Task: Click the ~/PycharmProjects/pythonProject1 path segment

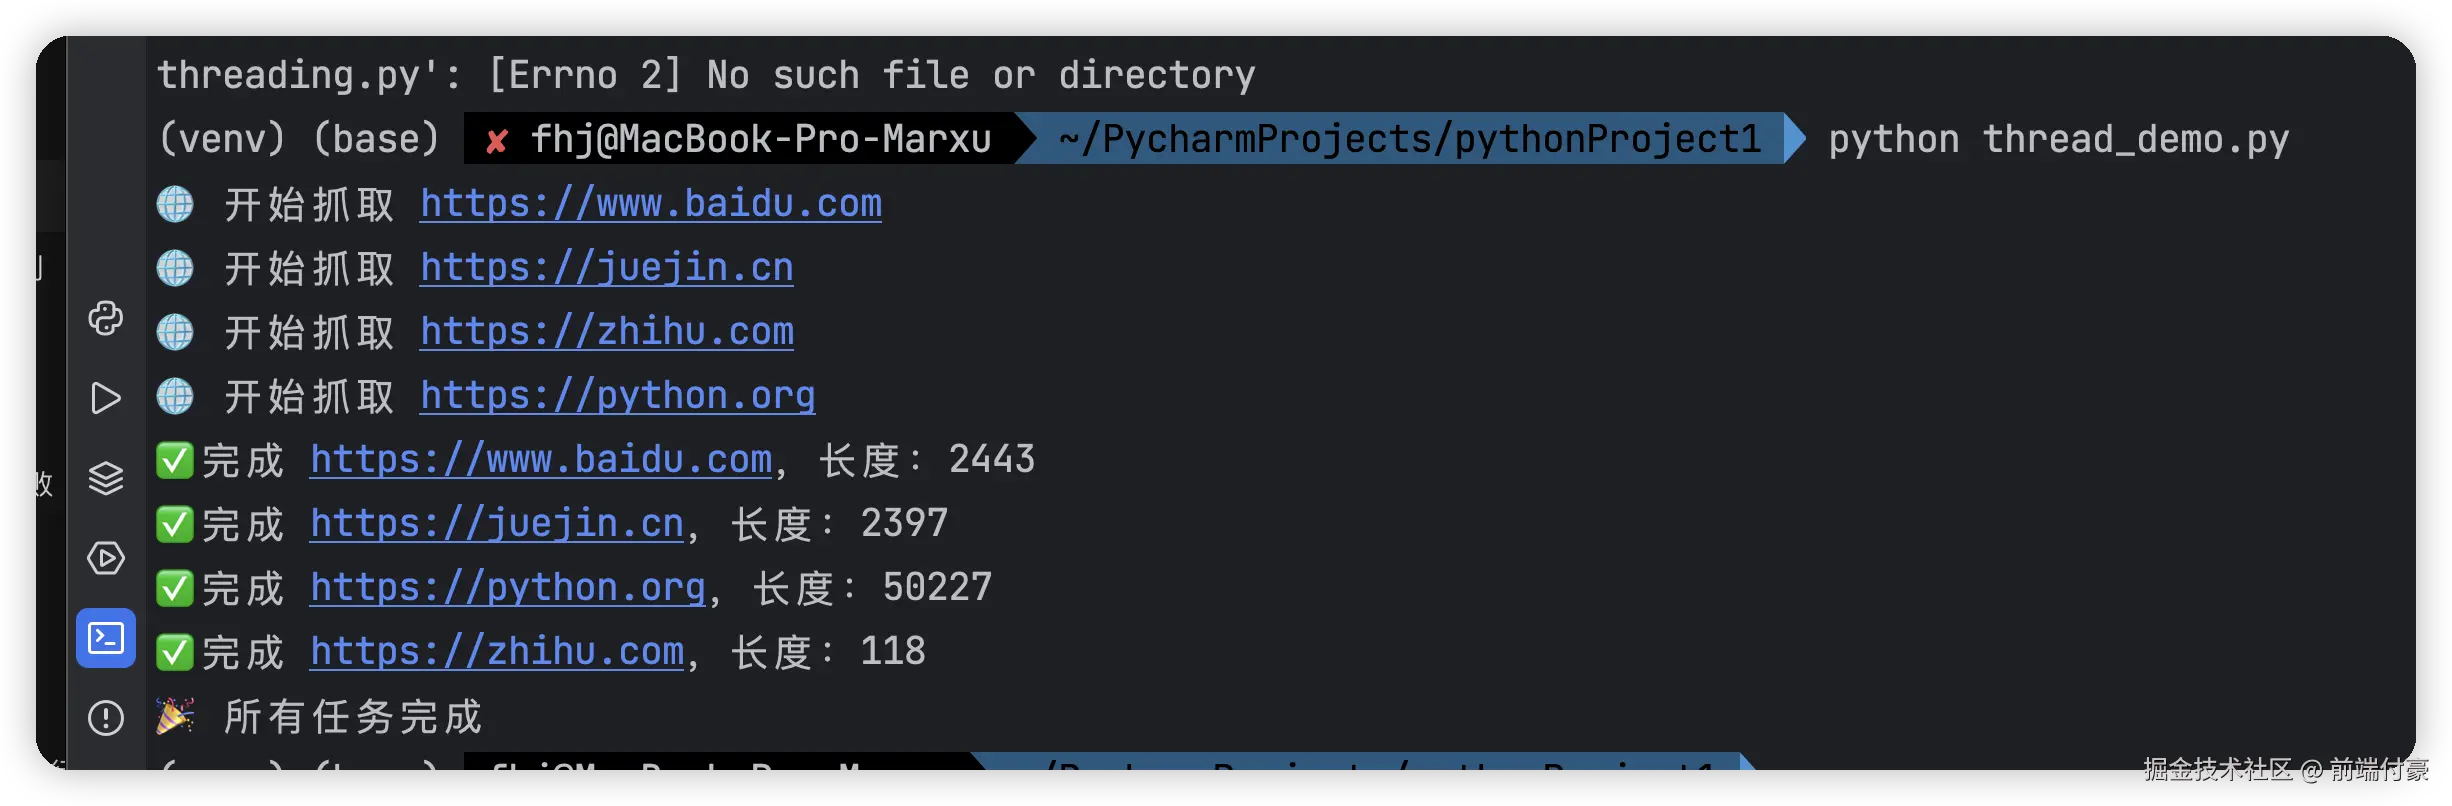Action: [x=1410, y=139]
